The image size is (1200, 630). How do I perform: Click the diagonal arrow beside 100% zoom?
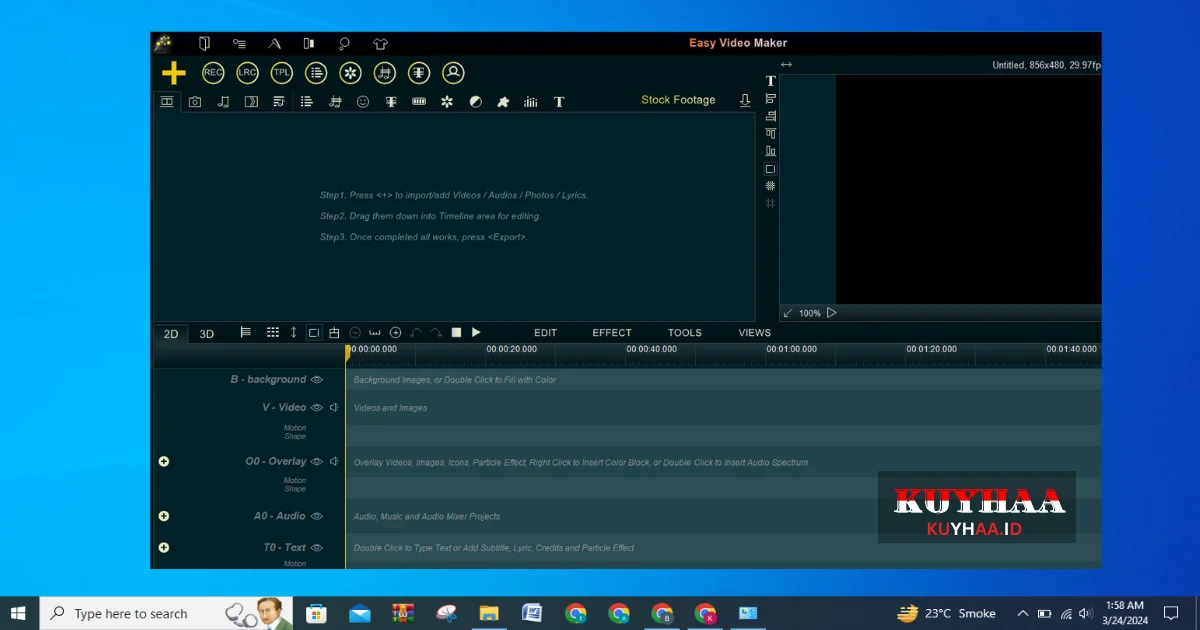pos(787,313)
